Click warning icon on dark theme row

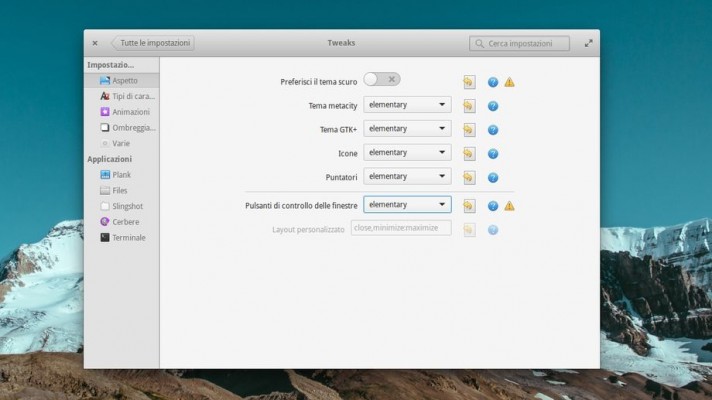[x=509, y=82]
